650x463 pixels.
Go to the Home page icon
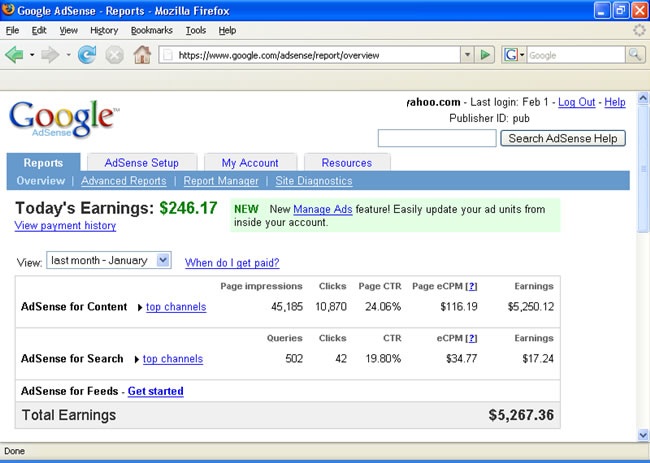pos(142,55)
